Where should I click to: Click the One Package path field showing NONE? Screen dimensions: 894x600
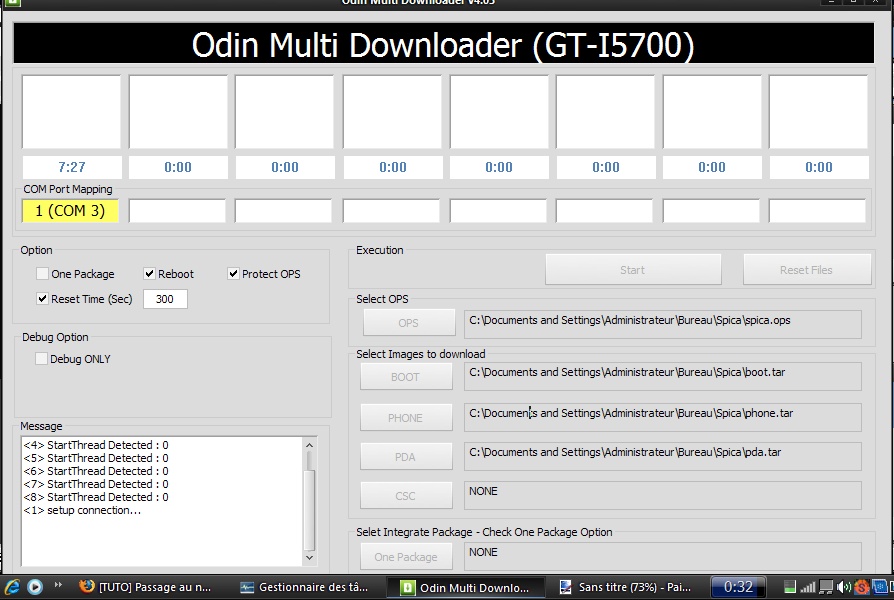point(663,556)
